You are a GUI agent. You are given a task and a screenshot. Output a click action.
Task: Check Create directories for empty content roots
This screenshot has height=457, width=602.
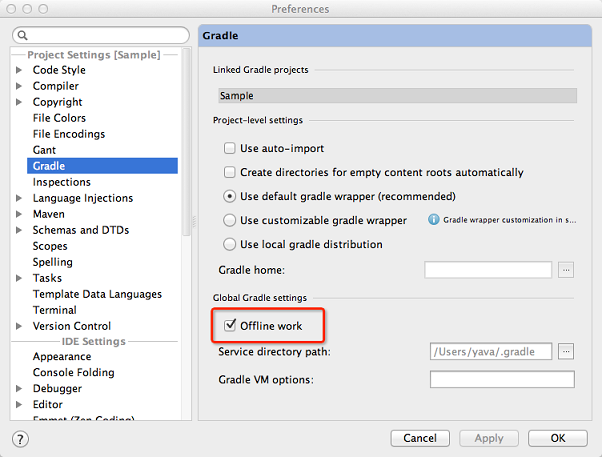click(230, 172)
